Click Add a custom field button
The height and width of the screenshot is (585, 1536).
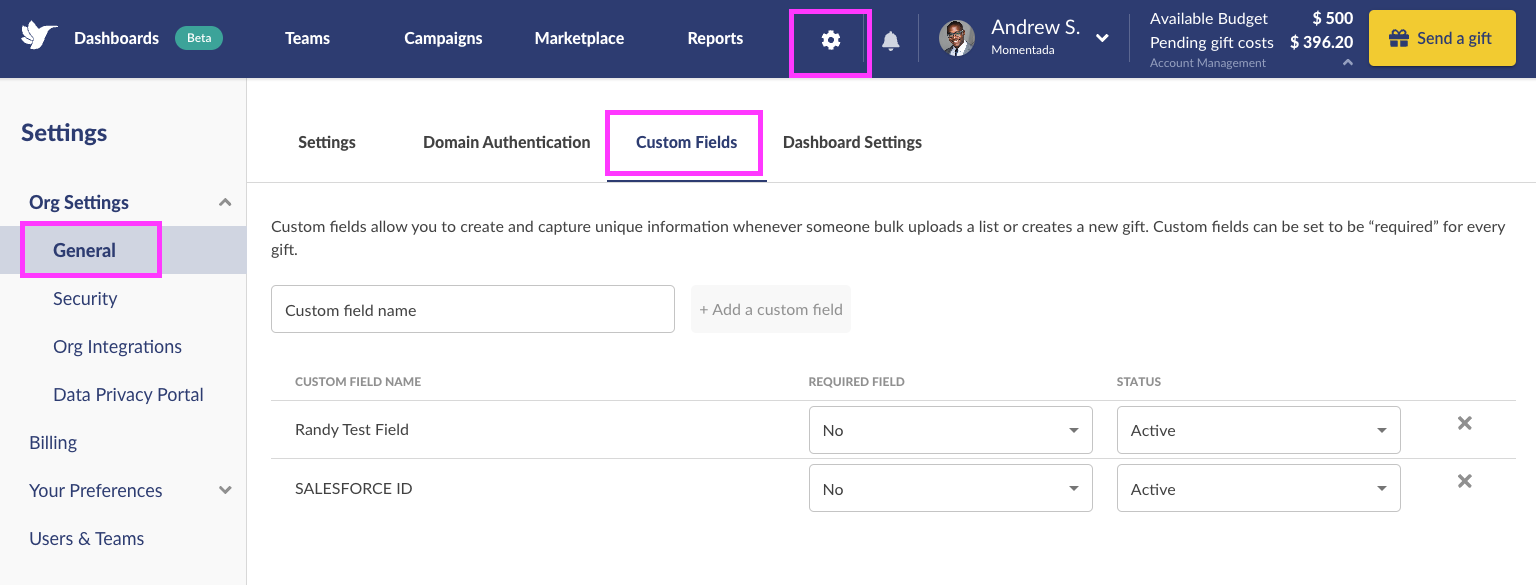pos(771,309)
